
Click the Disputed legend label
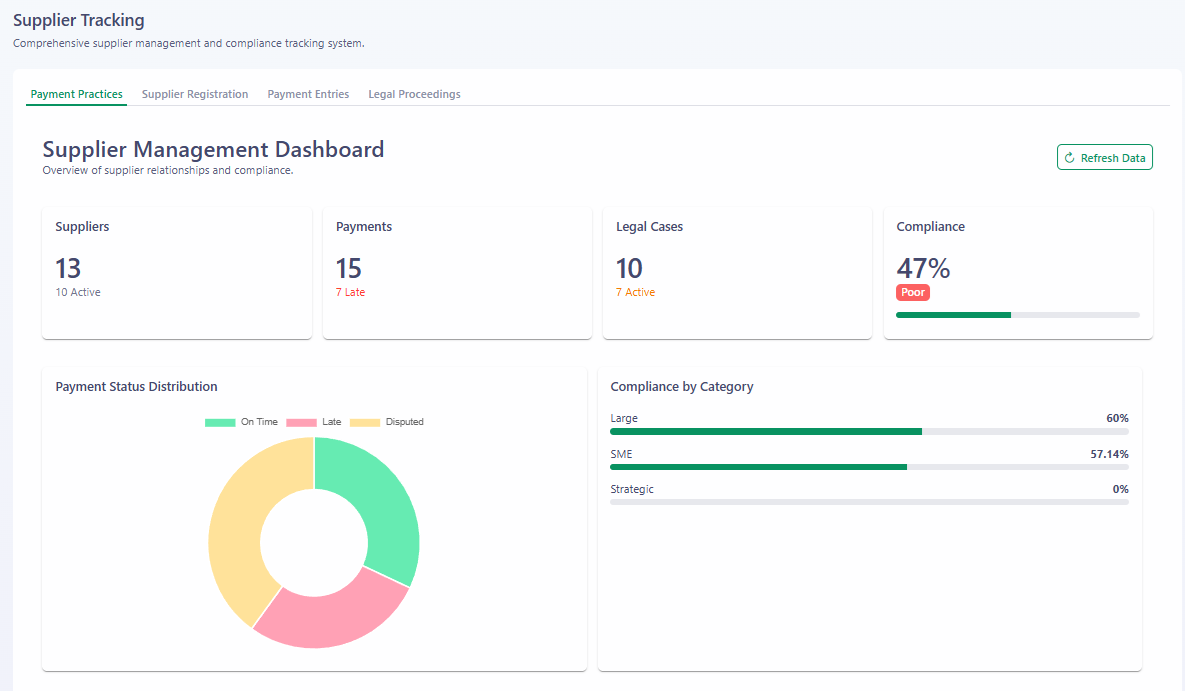point(404,422)
